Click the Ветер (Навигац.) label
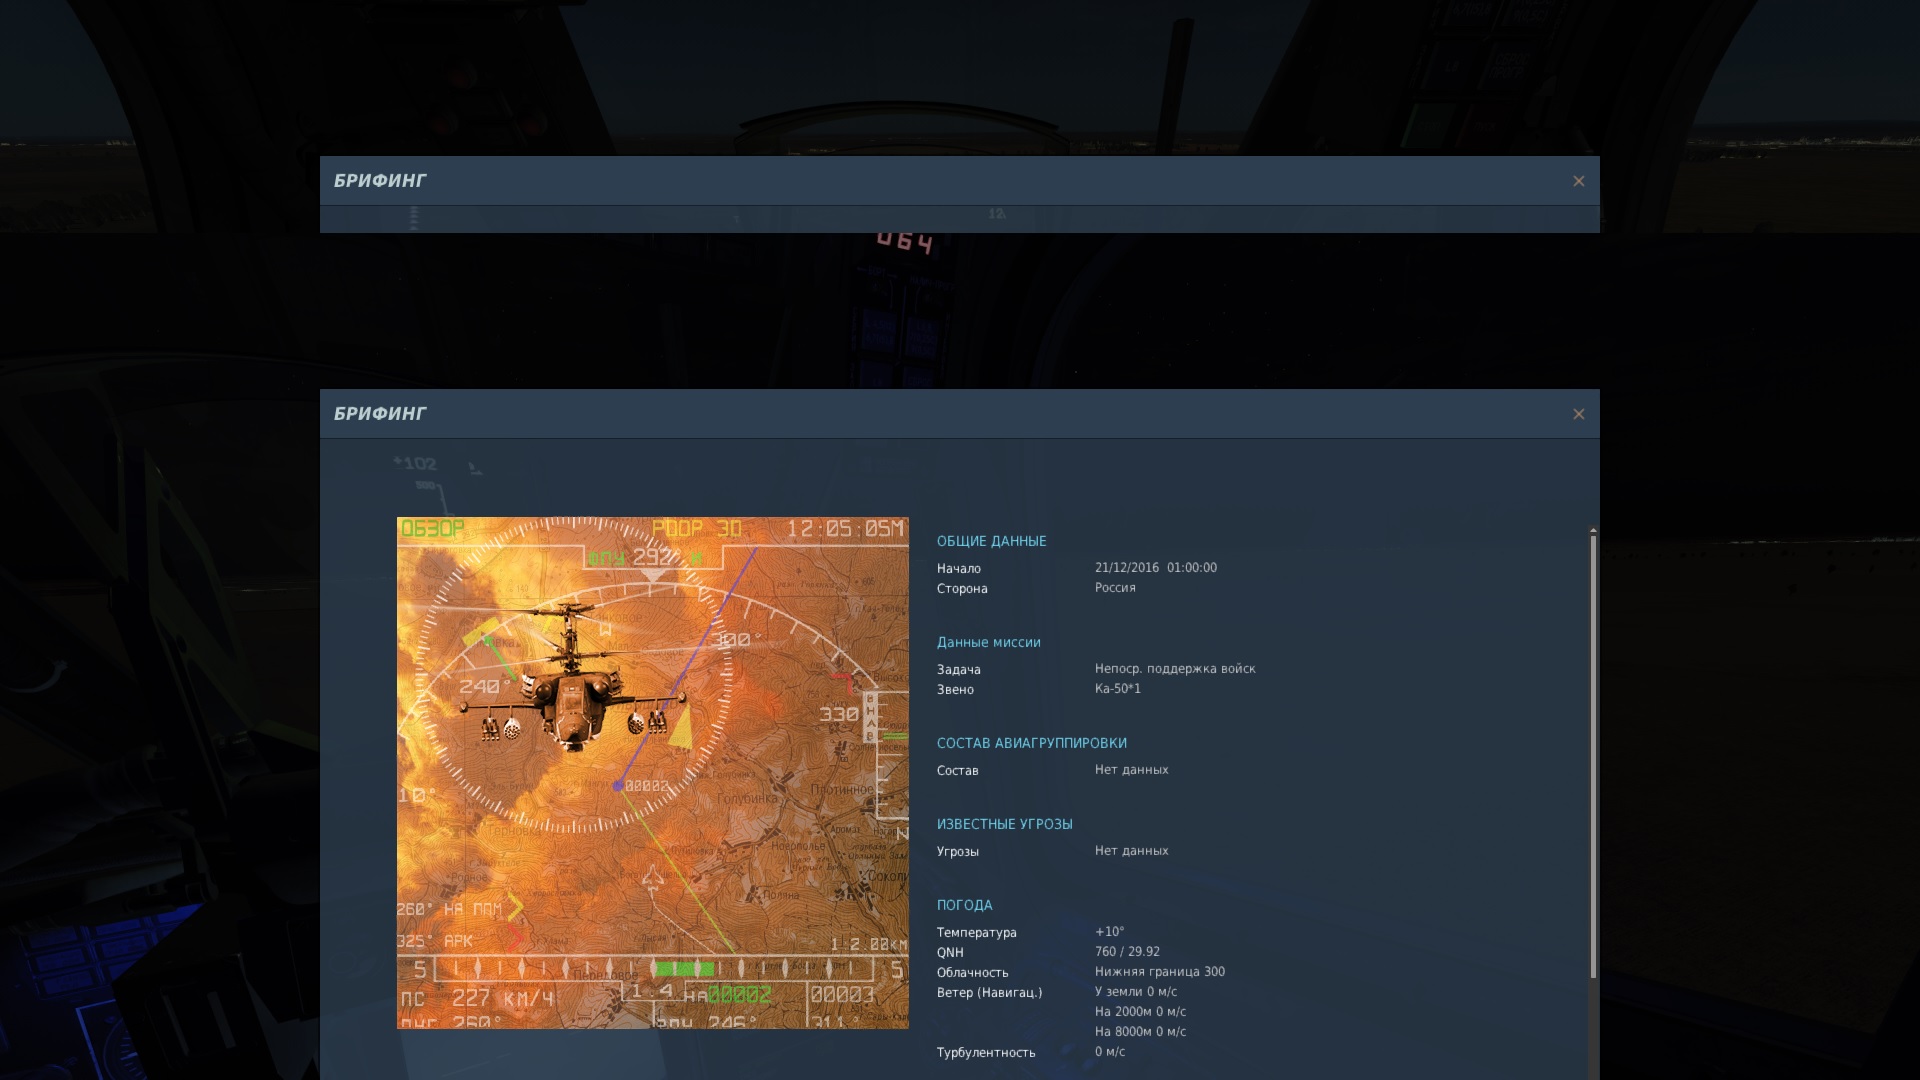Viewport: 1920px width, 1080px height. point(989,993)
